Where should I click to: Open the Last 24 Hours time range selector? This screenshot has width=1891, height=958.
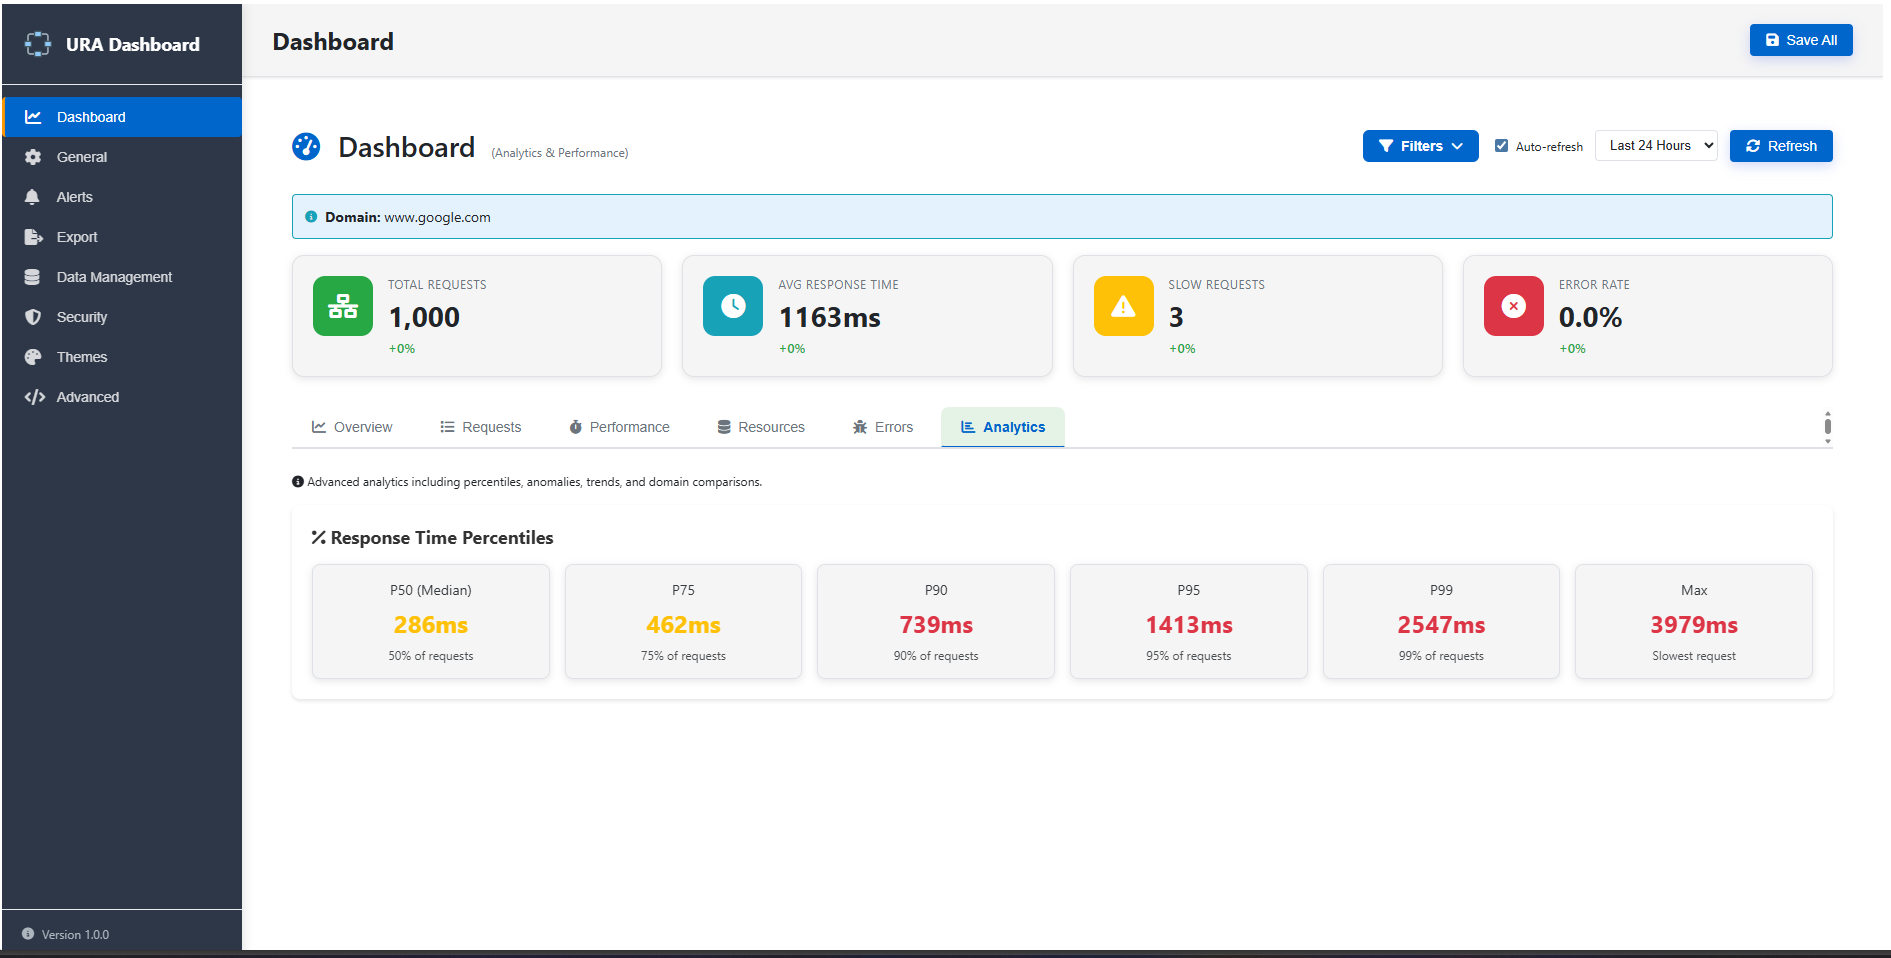1656,145
